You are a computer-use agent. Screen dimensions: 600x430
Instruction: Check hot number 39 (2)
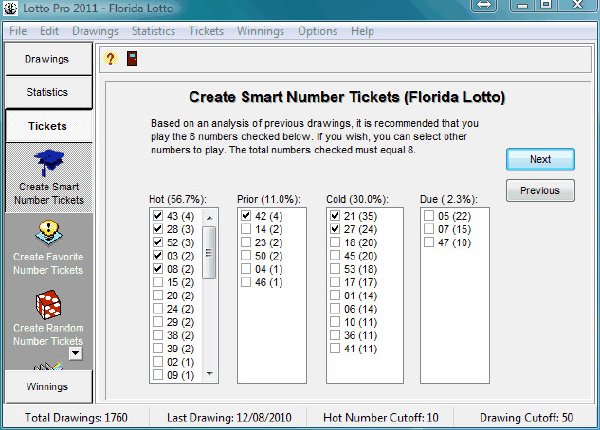(x=158, y=349)
